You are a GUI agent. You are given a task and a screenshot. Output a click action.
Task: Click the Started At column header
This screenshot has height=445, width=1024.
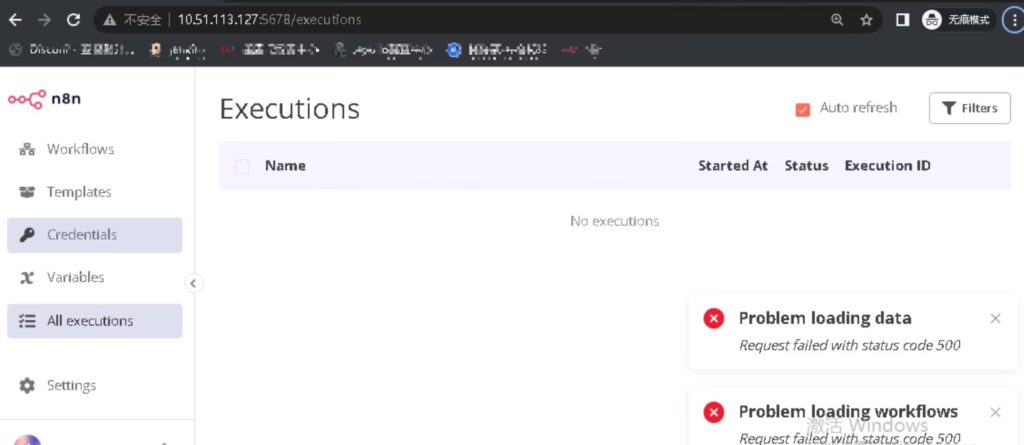732,166
